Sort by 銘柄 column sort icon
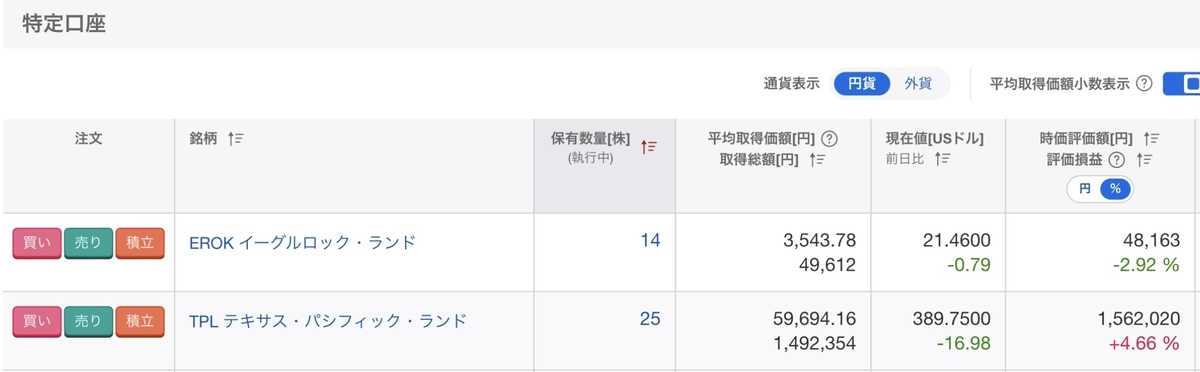Screen dimensions: 1200x372 coord(236,139)
